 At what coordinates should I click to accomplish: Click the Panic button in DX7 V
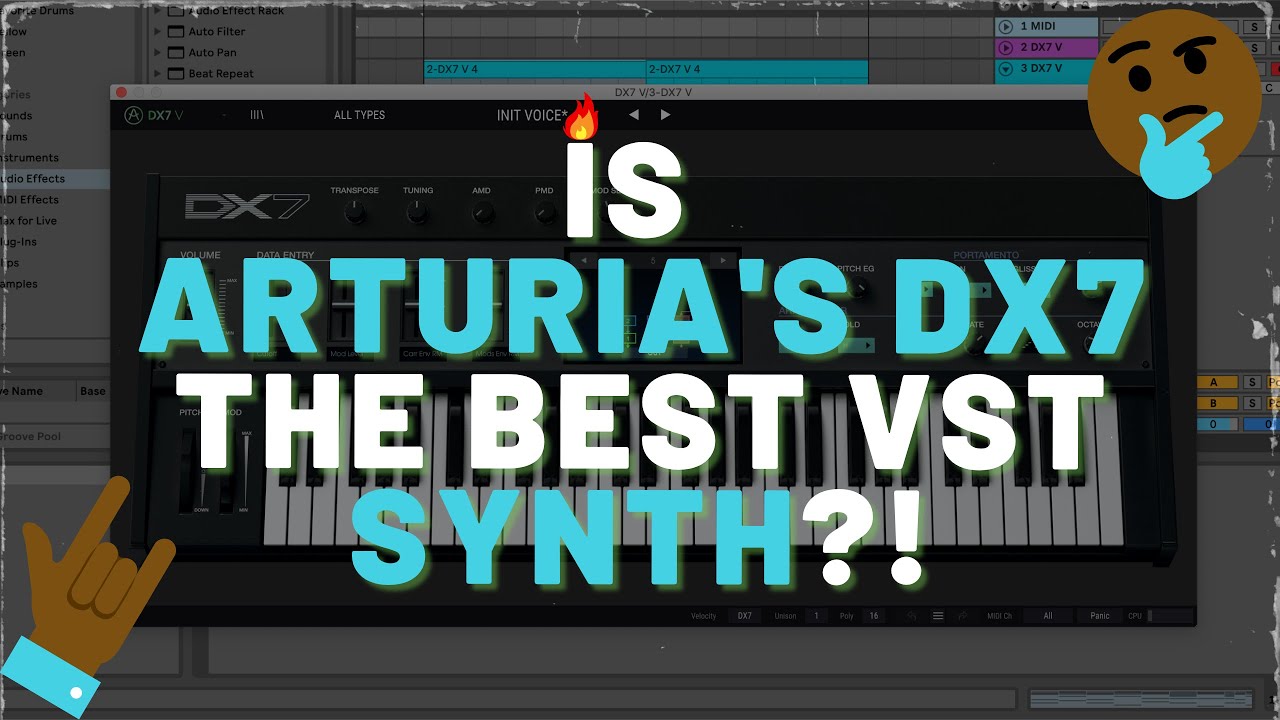coord(1100,616)
